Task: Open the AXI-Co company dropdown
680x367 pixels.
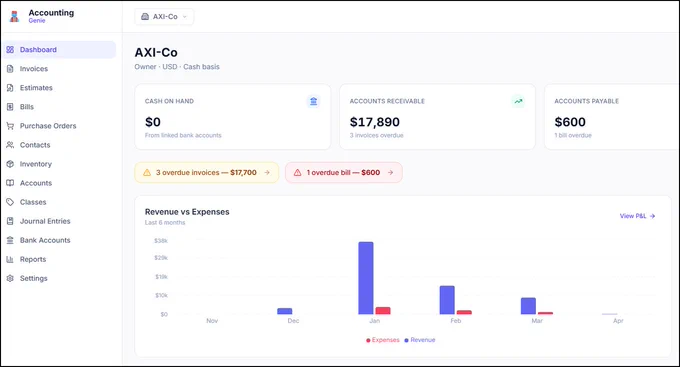Action: [164, 16]
